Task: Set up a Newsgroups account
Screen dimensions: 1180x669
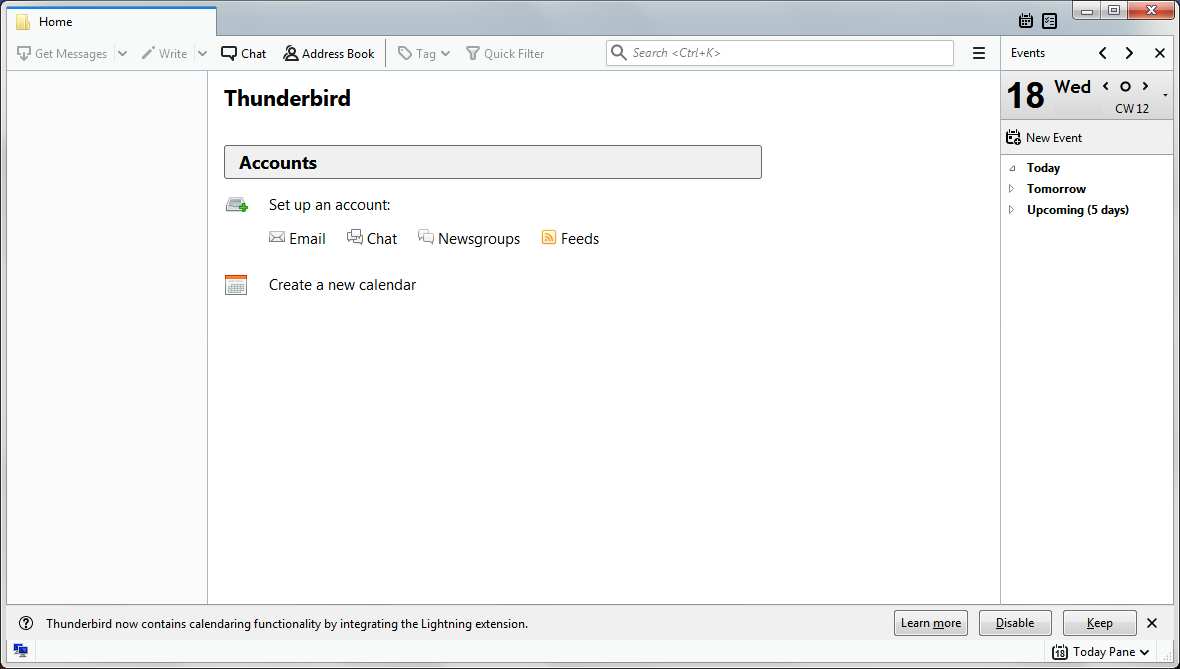Action: click(x=469, y=239)
